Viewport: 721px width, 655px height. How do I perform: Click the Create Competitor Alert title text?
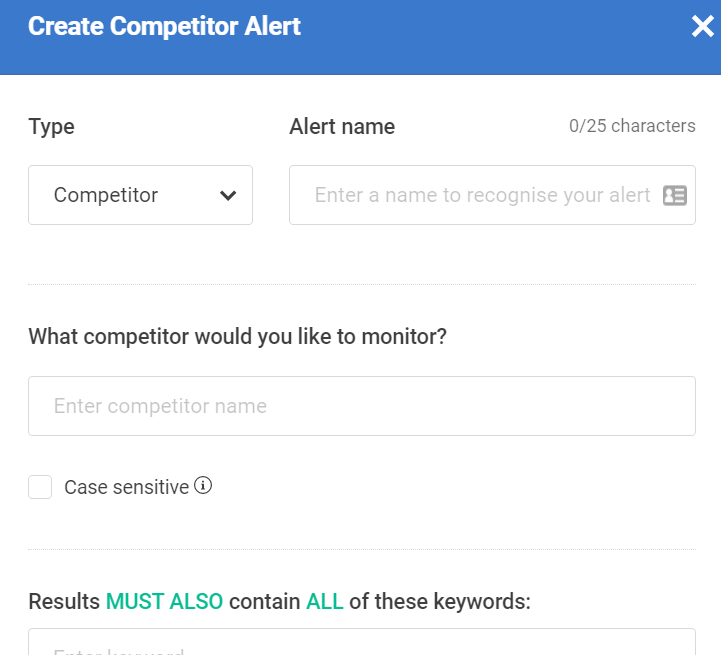[165, 26]
